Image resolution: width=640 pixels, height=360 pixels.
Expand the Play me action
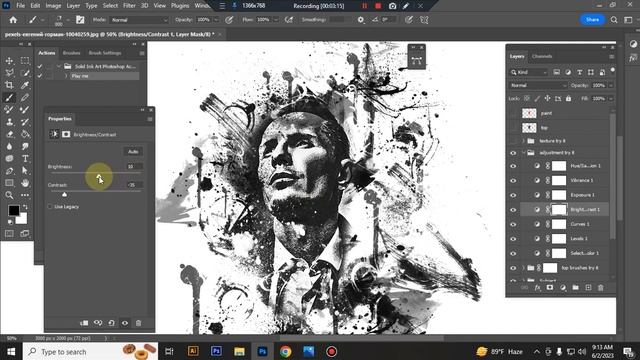(x=66, y=76)
